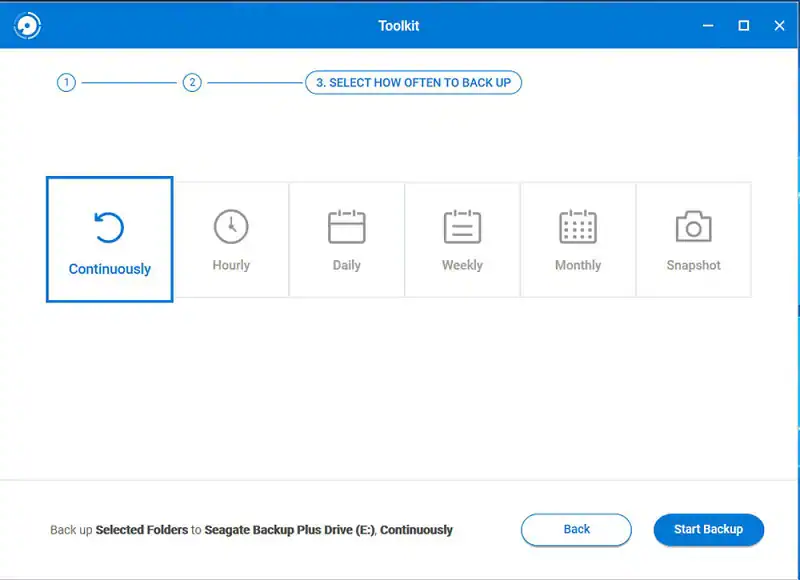800x580 pixels.
Task: Click the Toolkit logo in title bar
Action: tap(27, 26)
